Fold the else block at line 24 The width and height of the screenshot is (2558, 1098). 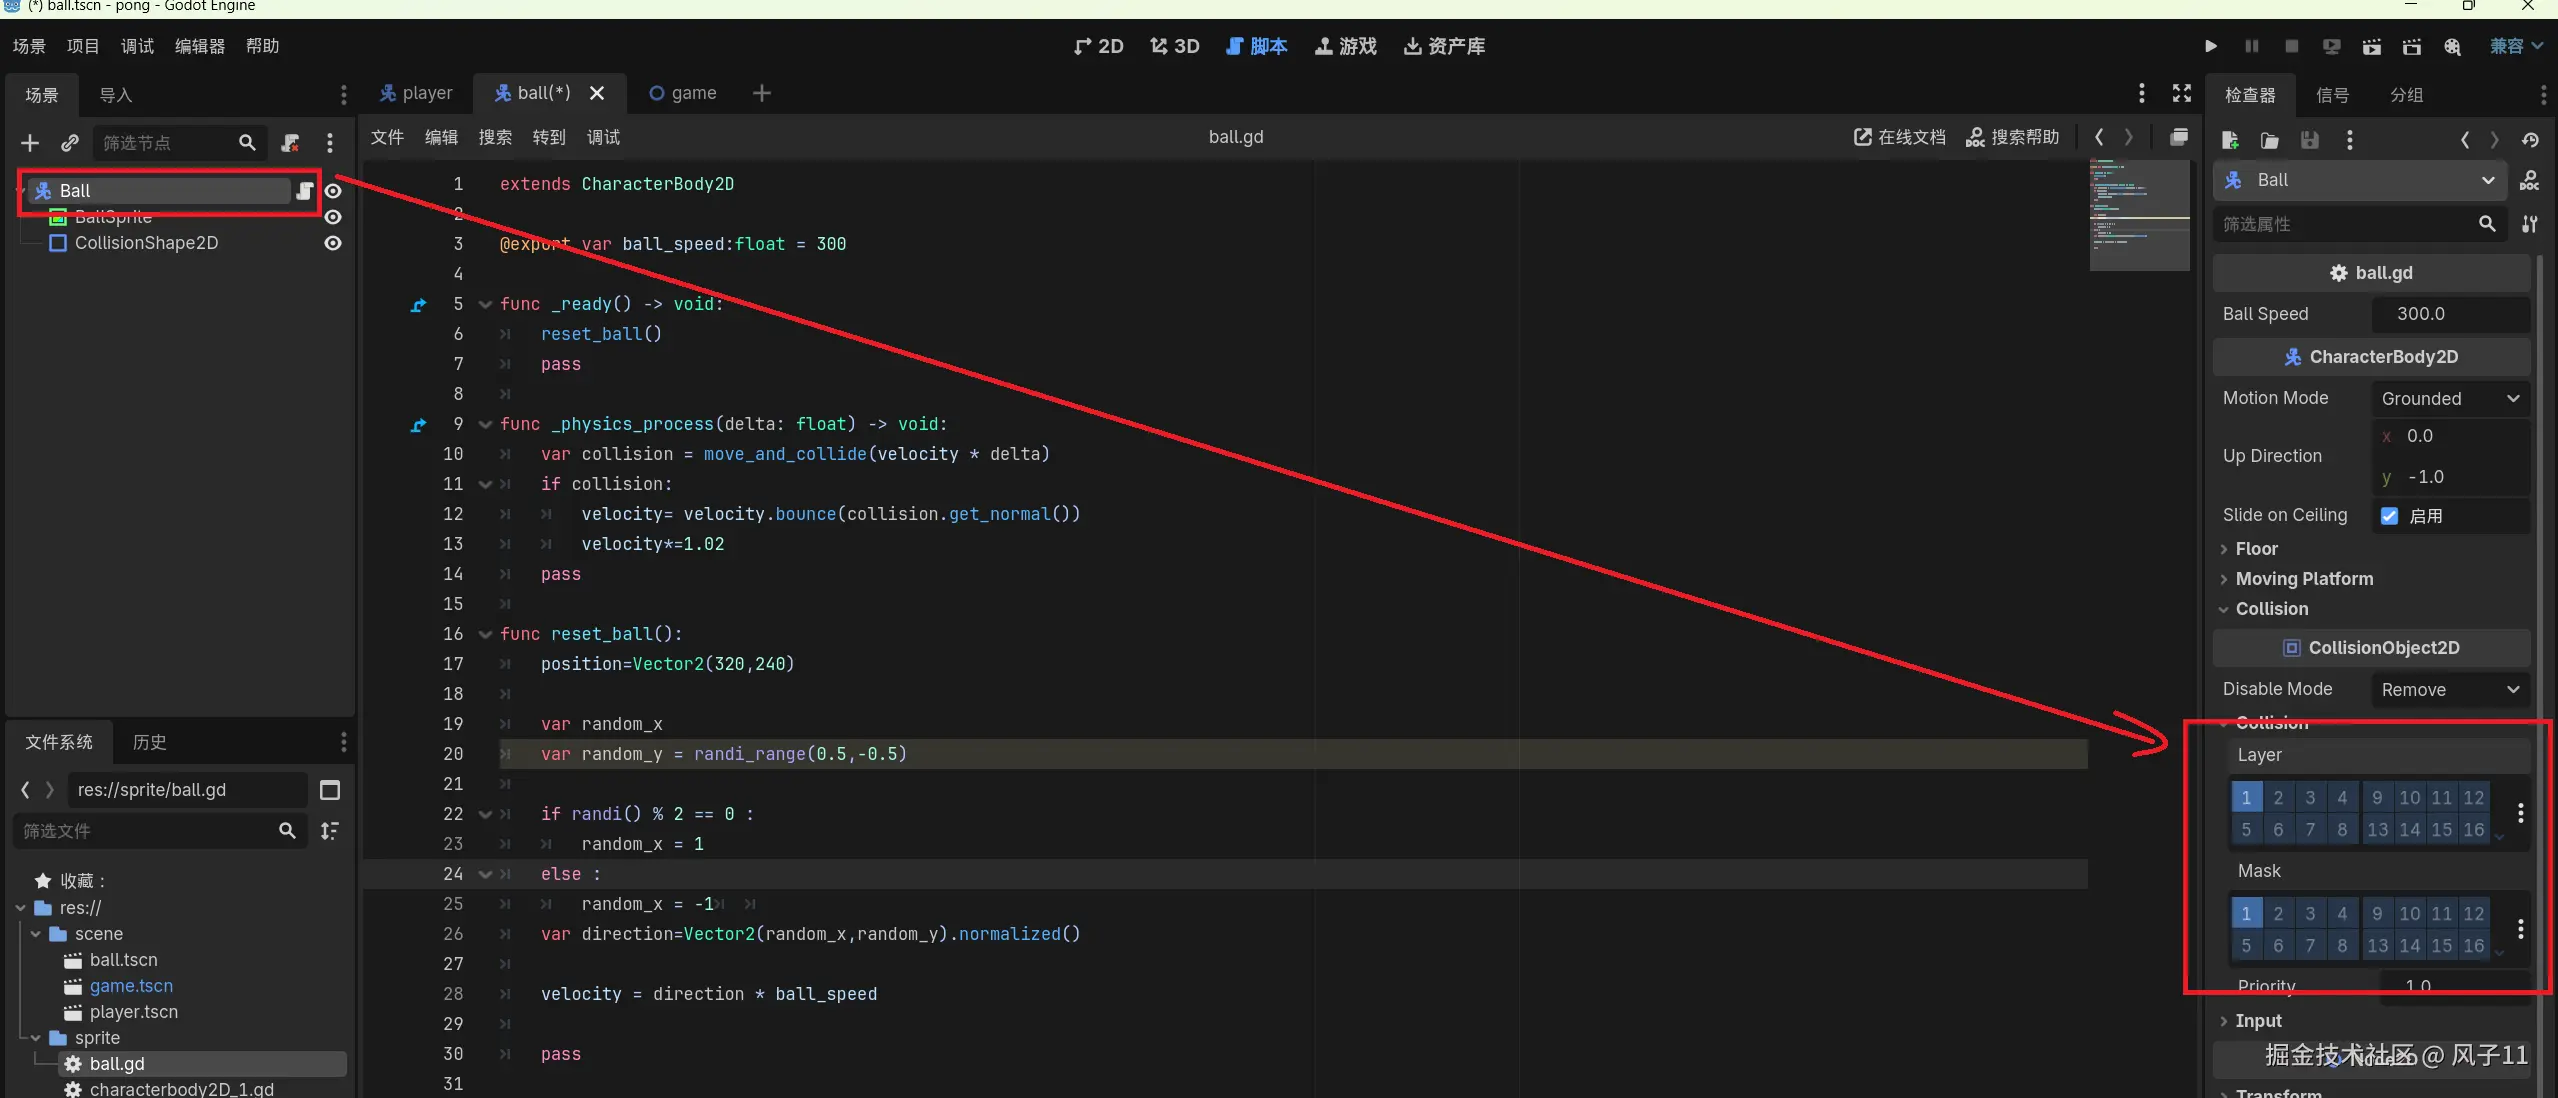click(x=485, y=874)
